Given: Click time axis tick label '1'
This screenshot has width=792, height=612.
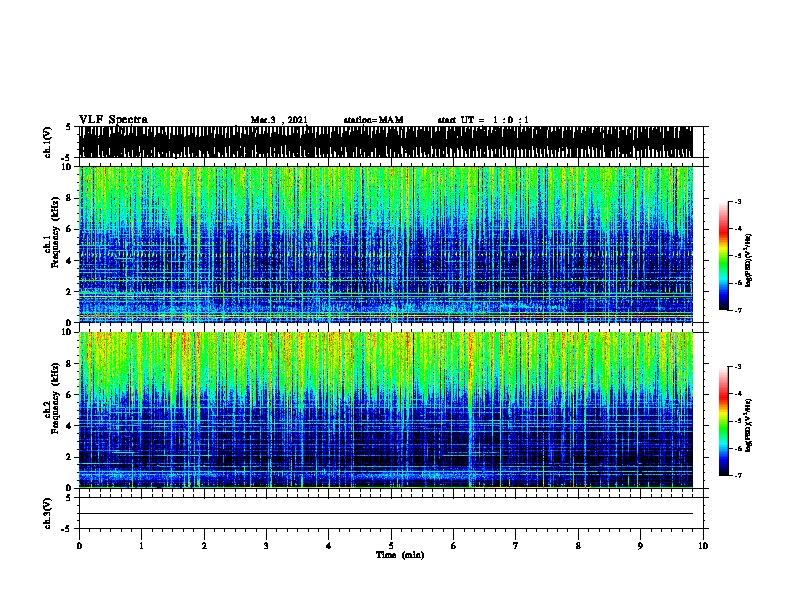Looking at the screenshot, I should click(x=141, y=545).
